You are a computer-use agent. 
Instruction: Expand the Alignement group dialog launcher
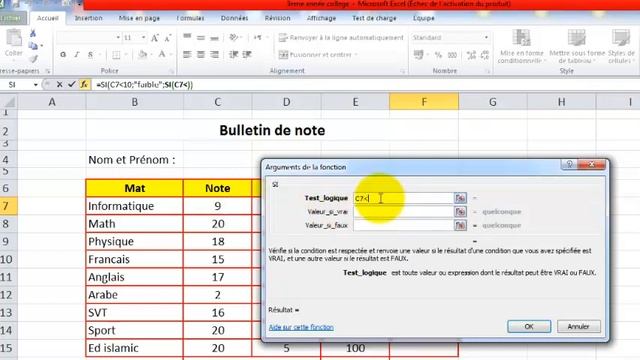coord(403,71)
